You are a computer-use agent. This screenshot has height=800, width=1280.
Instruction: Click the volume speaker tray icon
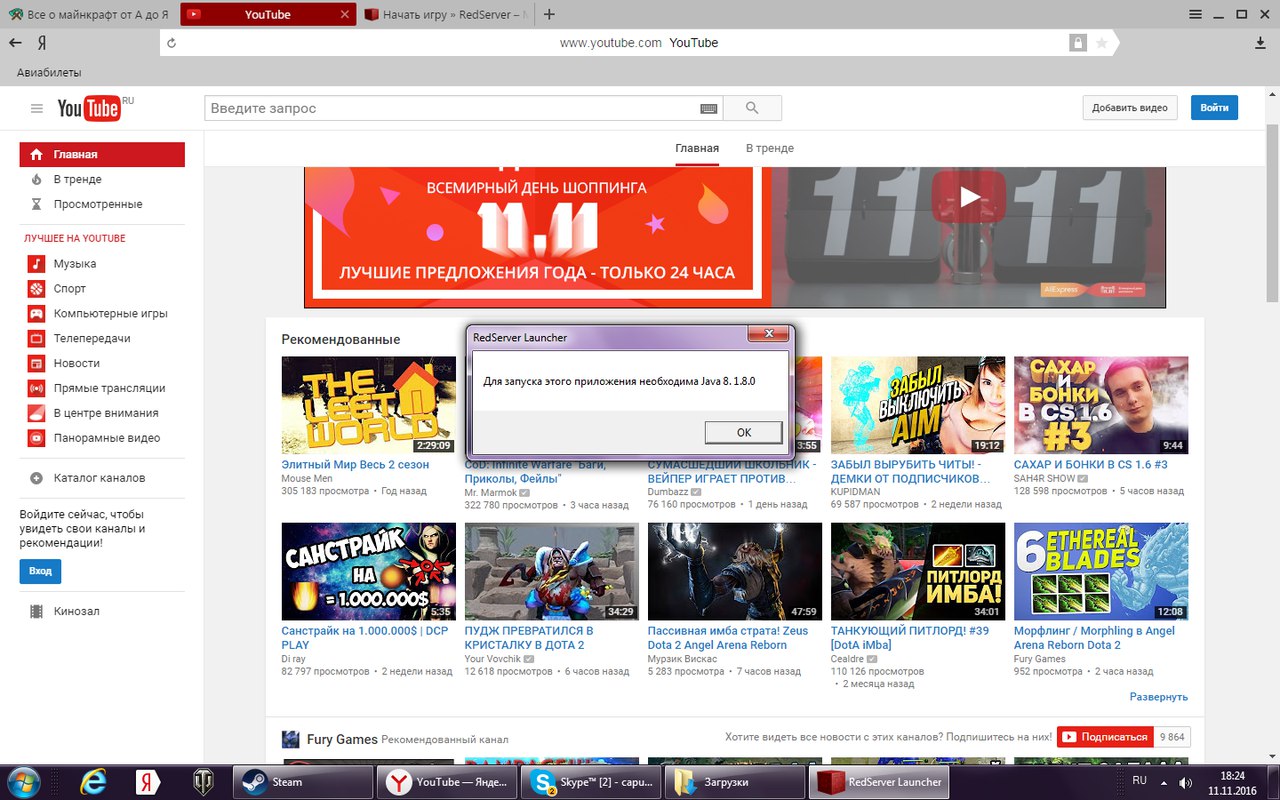pos(1186,782)
